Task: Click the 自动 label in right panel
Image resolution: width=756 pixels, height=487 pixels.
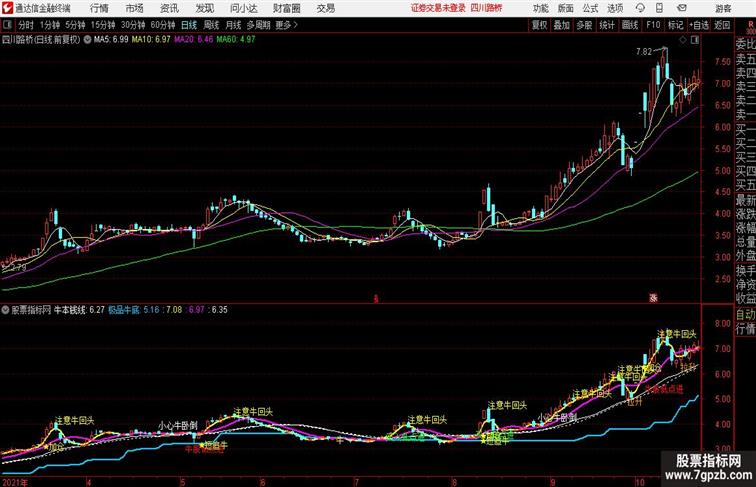Action: 745,314
